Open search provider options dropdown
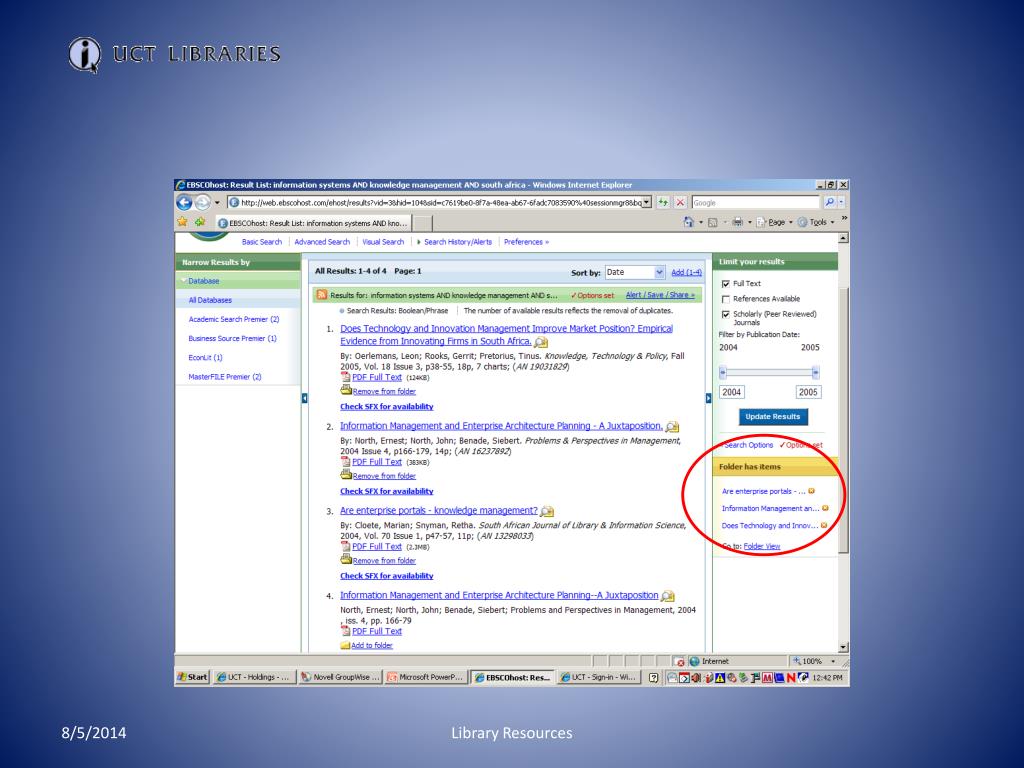Viewport: 1024px width, 768px height. tap(841, 202)
